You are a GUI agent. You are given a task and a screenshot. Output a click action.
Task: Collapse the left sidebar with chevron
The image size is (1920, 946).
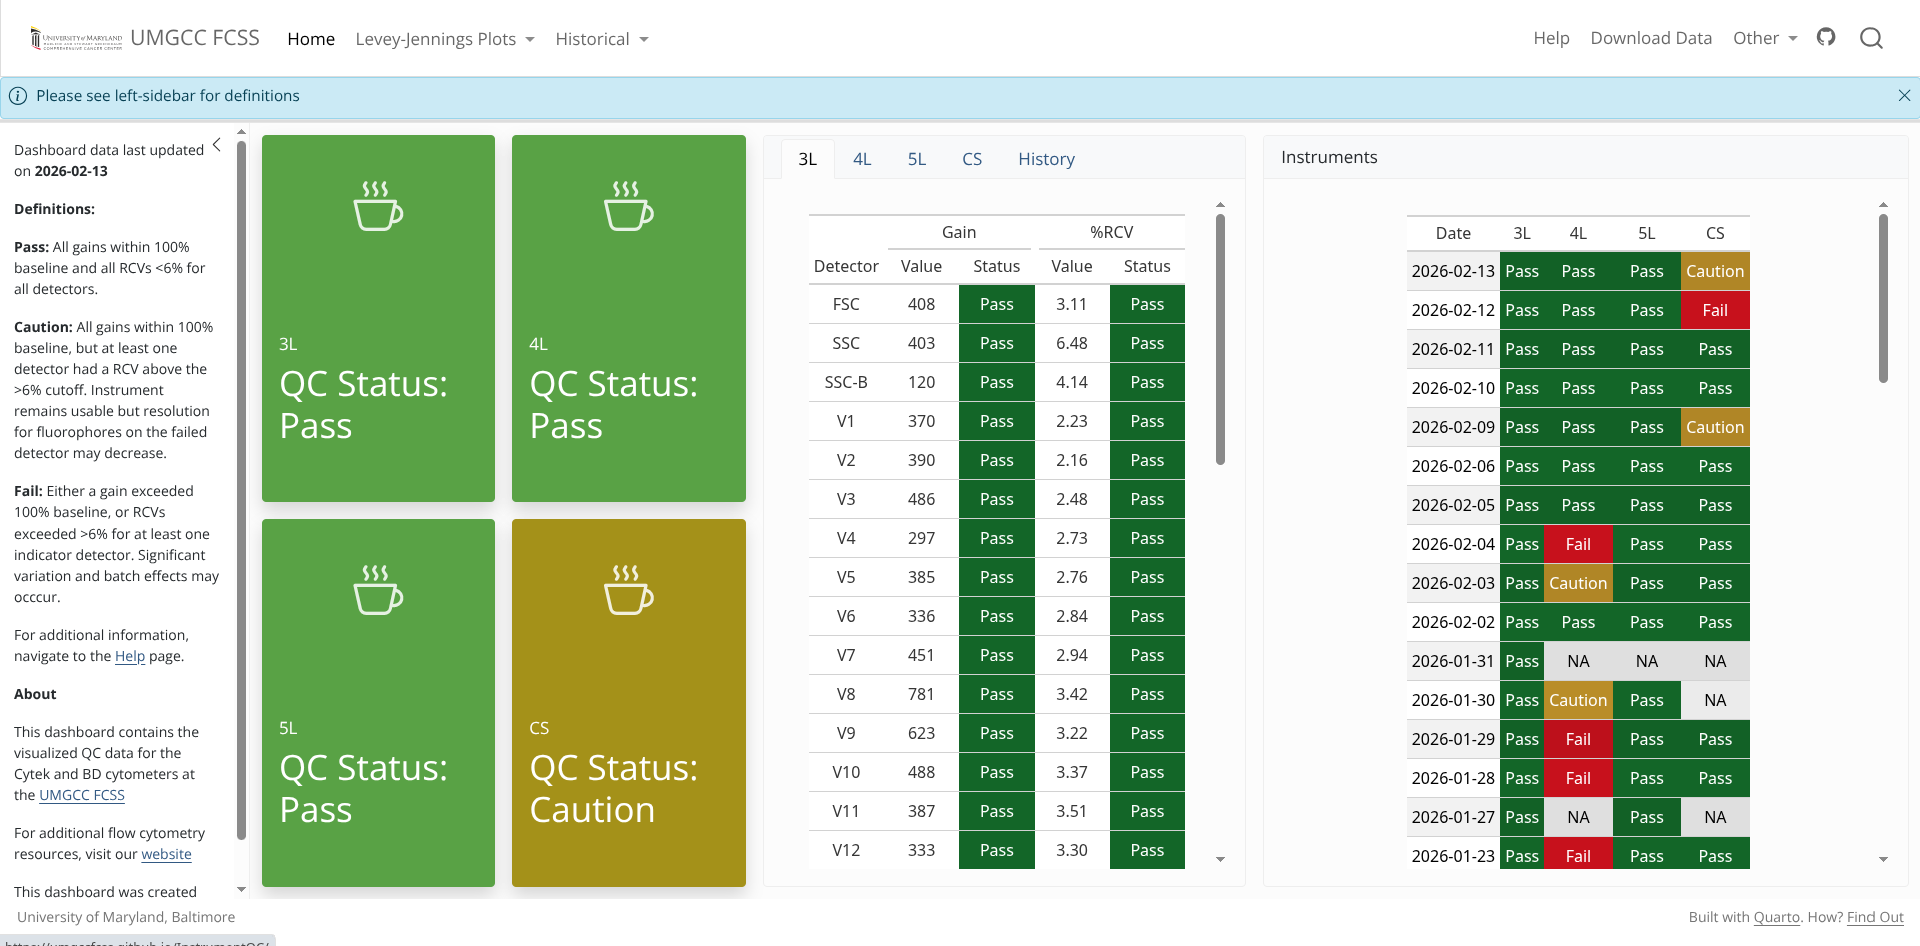(x=217, y=146)
